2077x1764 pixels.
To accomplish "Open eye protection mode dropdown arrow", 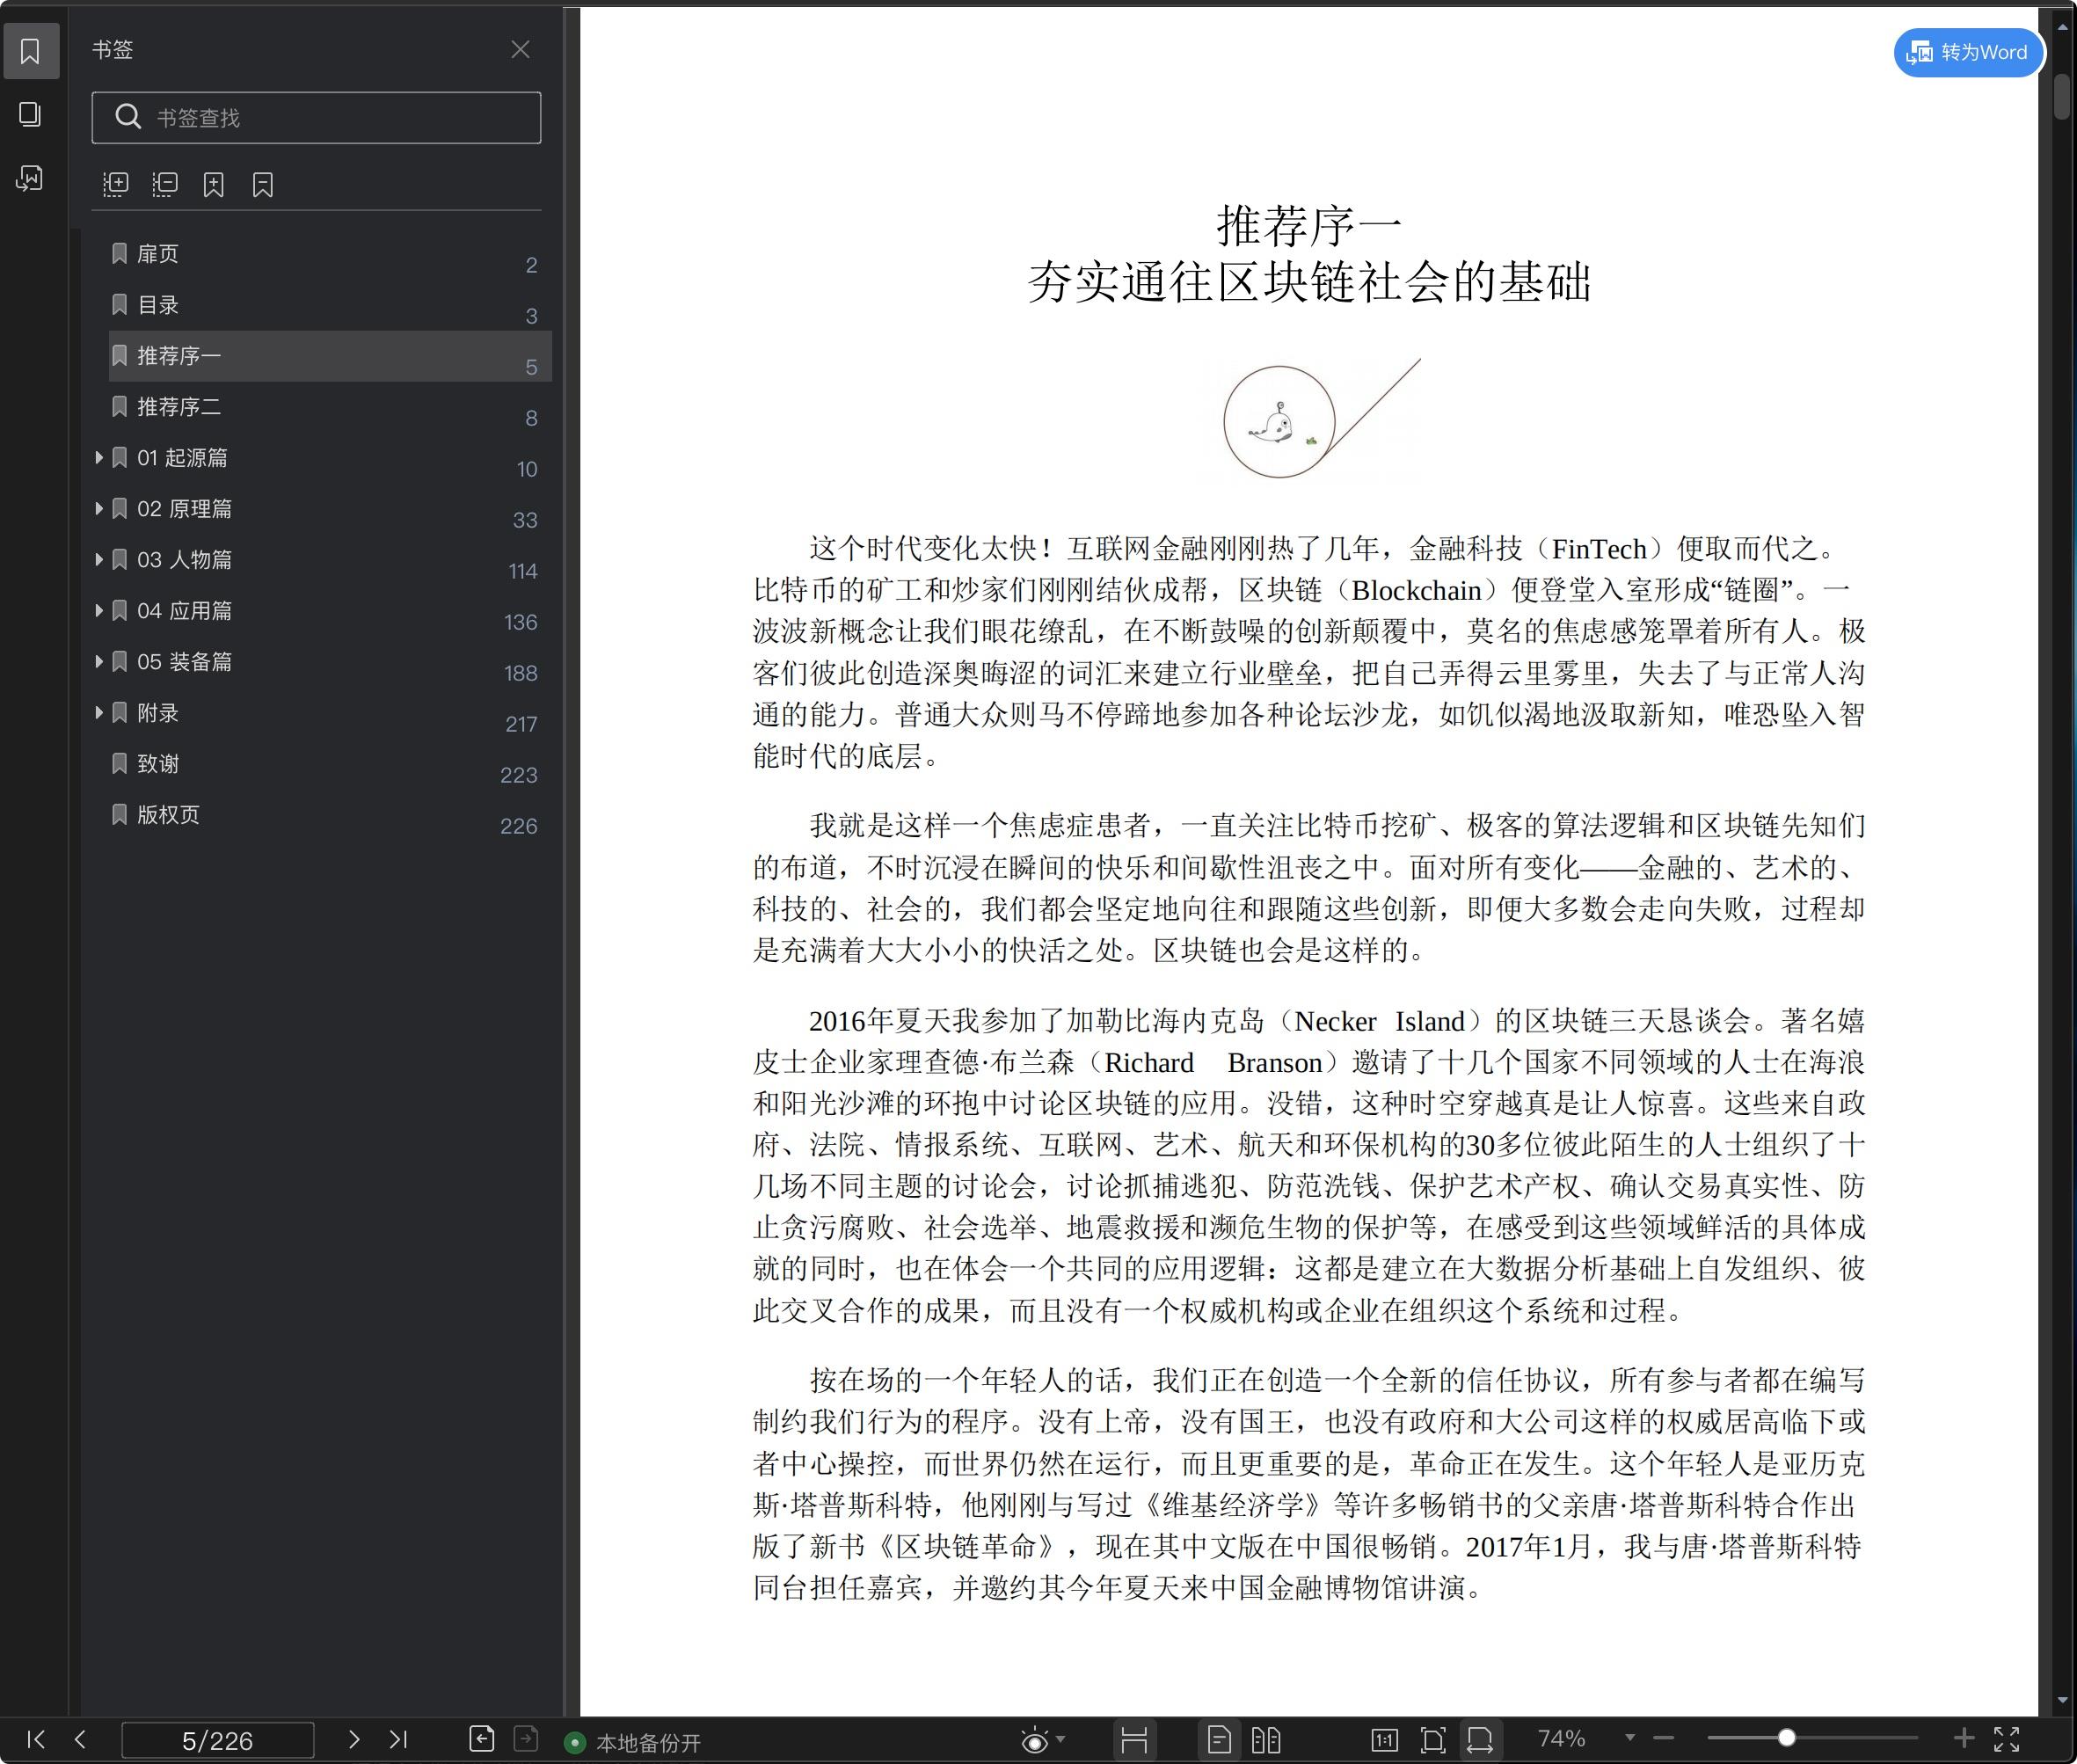I will coord(1060,1740).
